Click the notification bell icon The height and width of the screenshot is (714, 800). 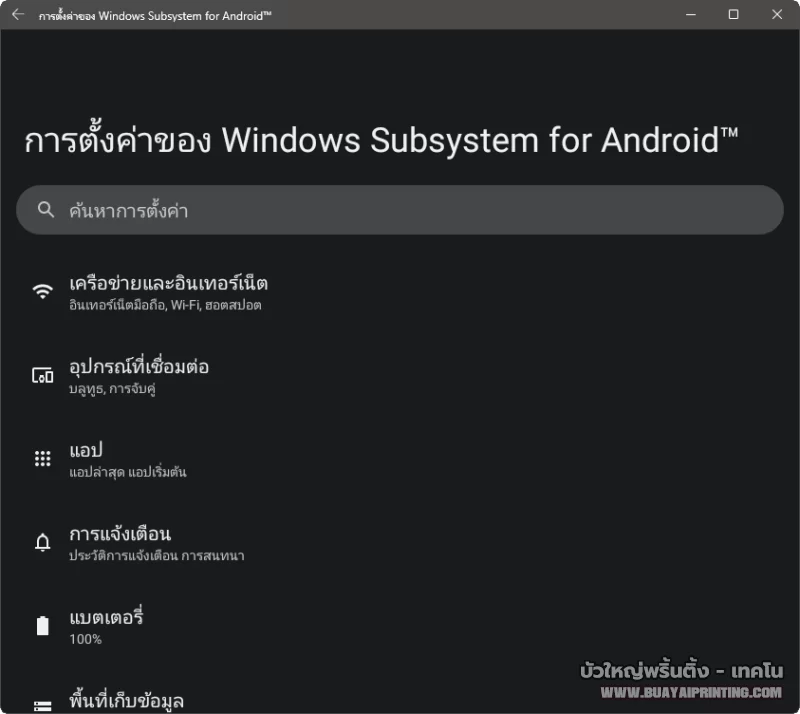(x=42, y=543)
